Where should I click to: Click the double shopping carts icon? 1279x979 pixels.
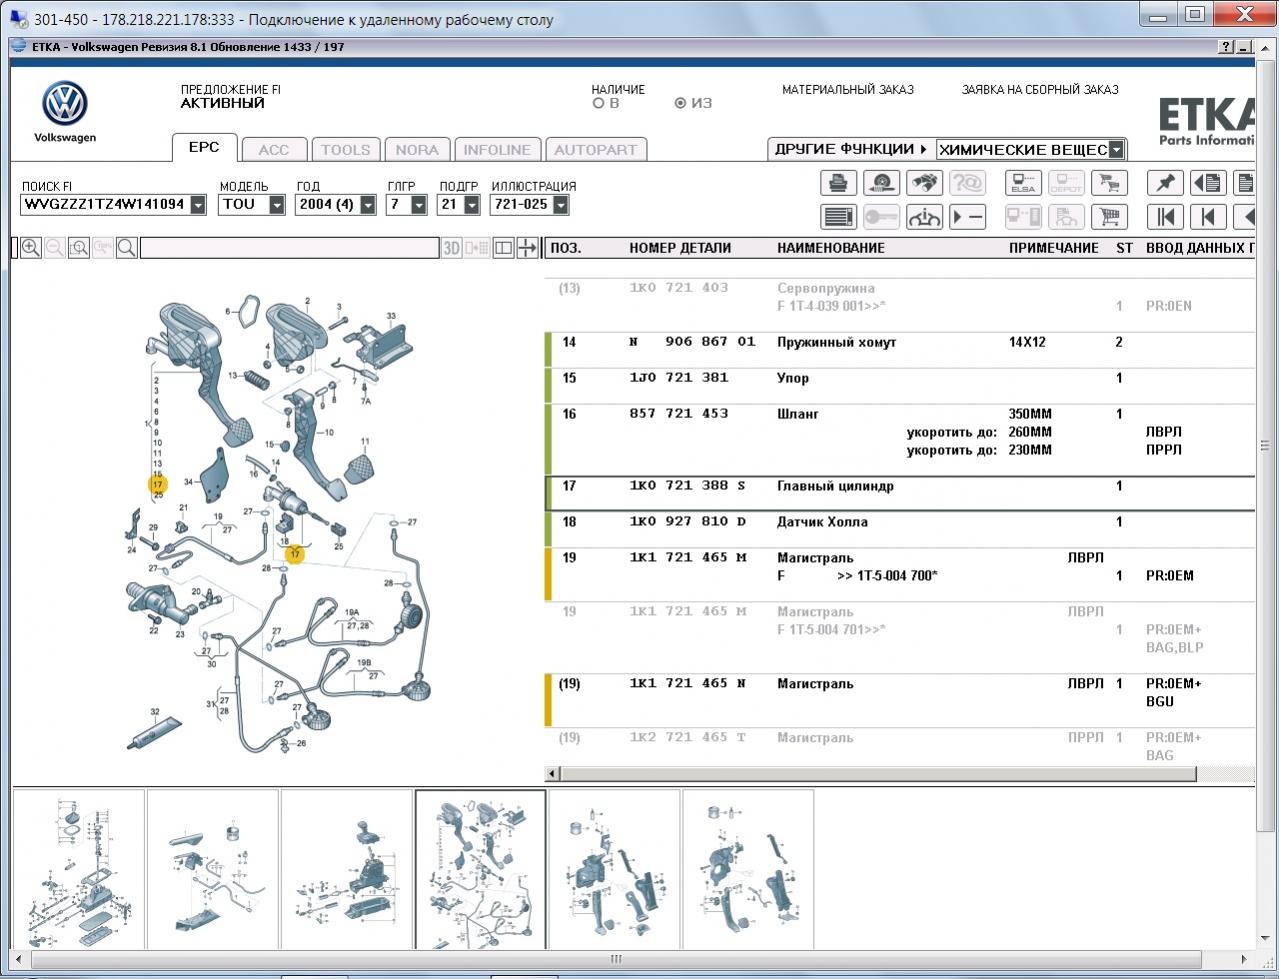tap(1108, 183)
